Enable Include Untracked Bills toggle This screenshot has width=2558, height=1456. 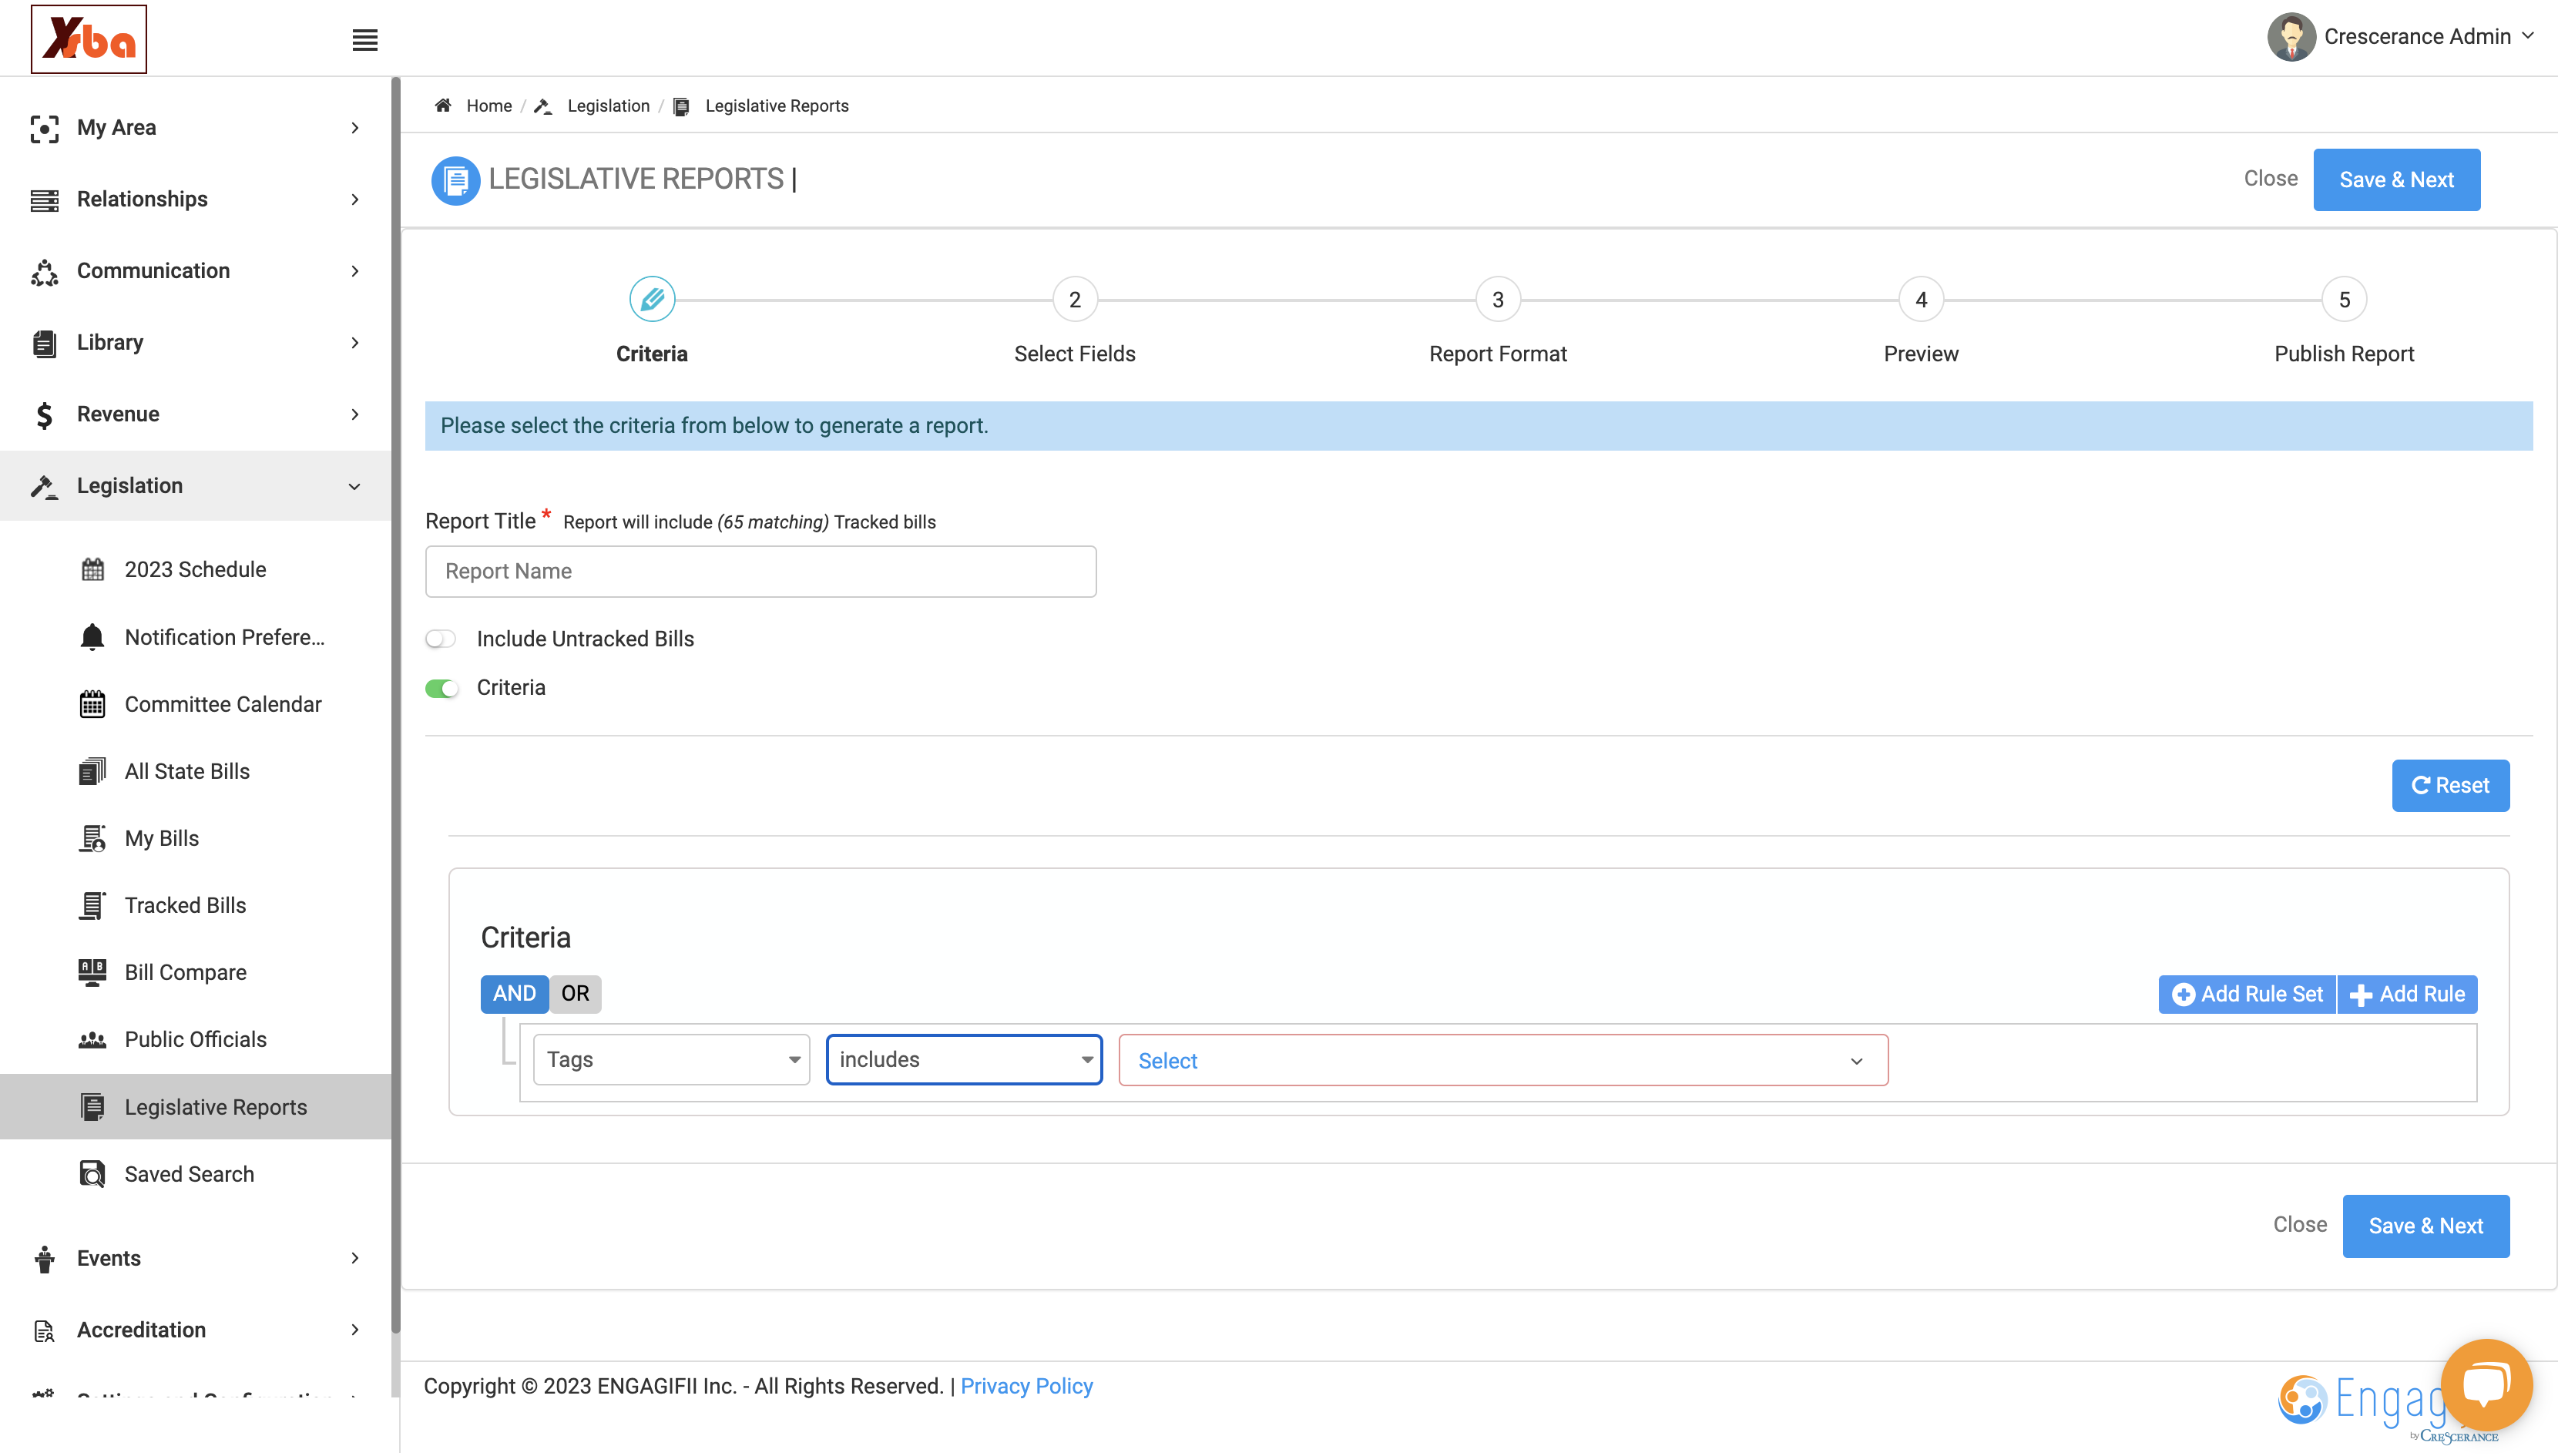(x=441, y=639)
